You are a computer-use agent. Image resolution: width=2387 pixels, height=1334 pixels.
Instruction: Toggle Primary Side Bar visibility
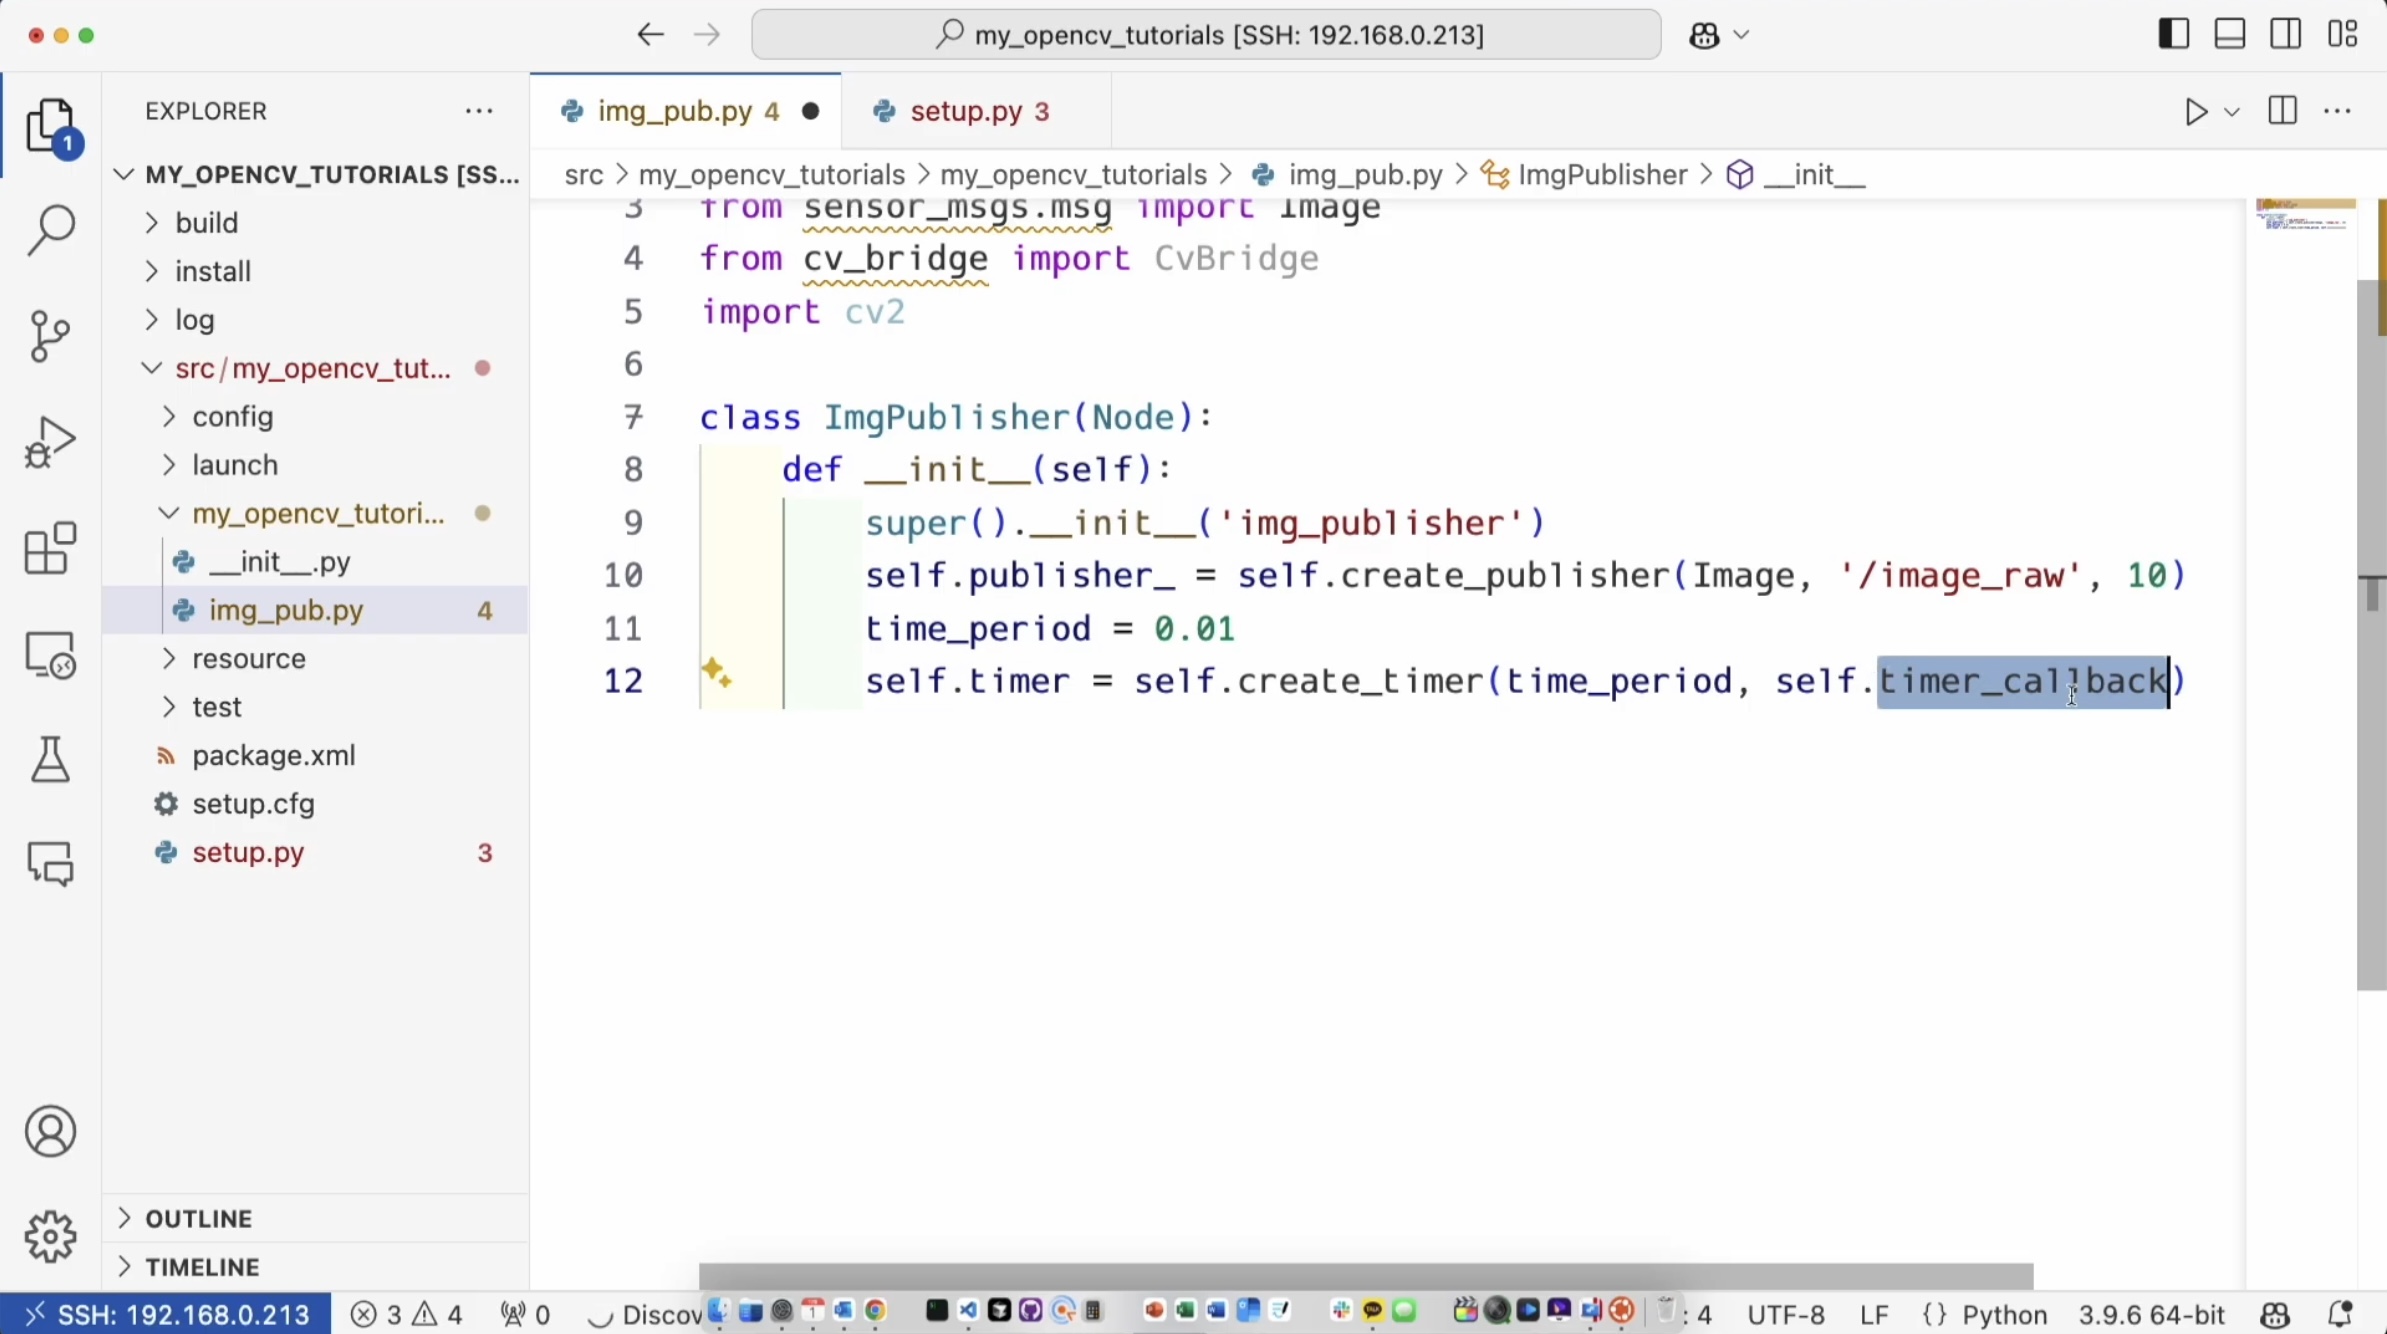point(2173,35)
